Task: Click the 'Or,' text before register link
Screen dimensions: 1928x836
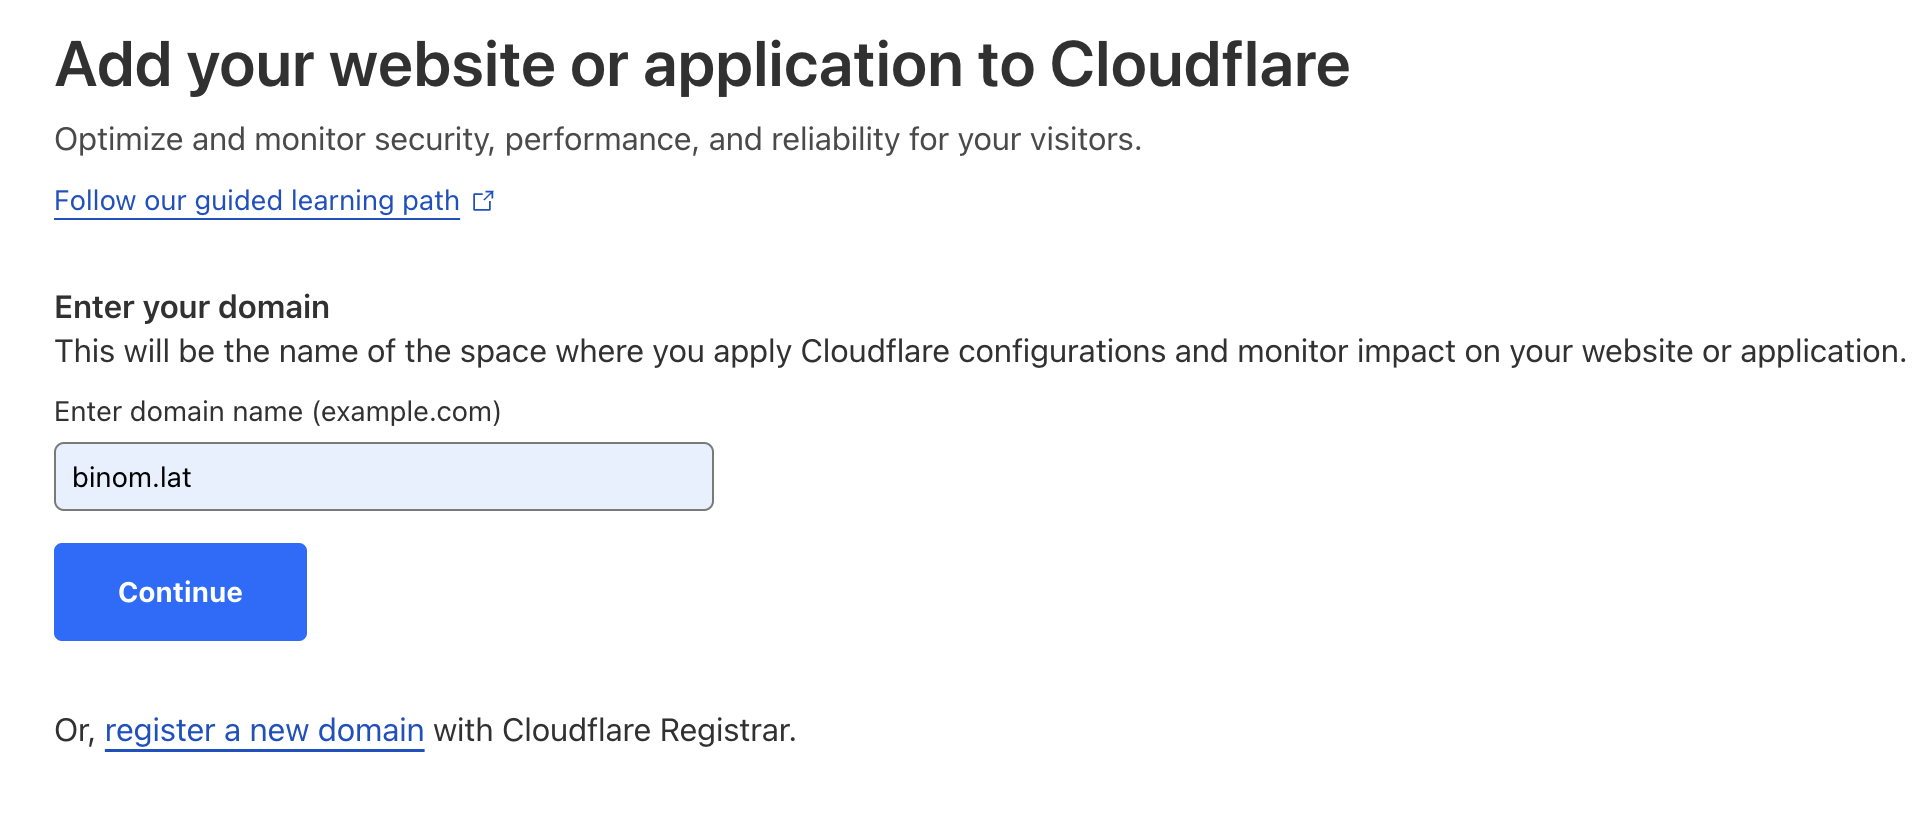Action: 74,731
